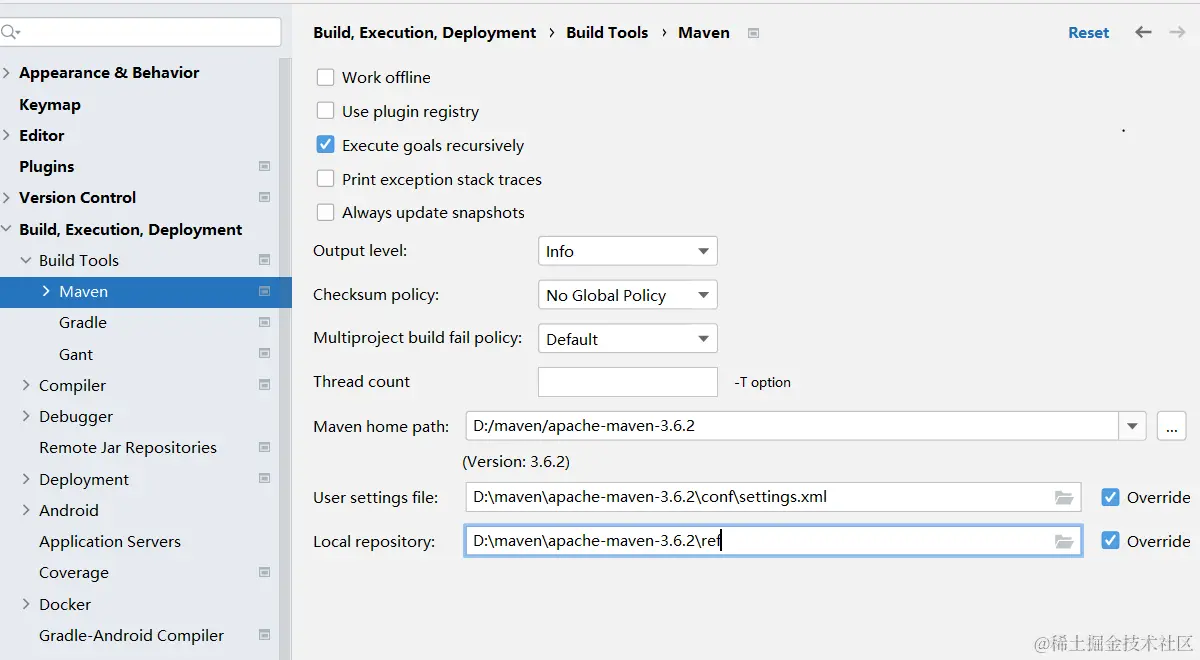This screenshot has width=1200, height=660.
Task: Browse folder icon in User settings file
Action: 1064,497
